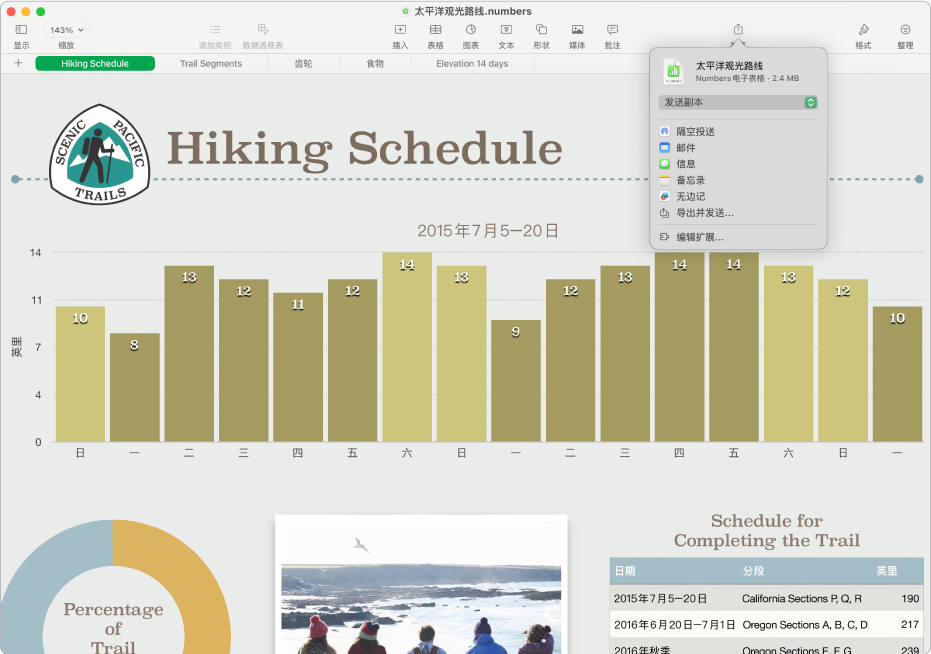The height and width of the screenshot is (654, 931).
Task: Switch to the Trail Segments tab
Action: pos(211,64)
